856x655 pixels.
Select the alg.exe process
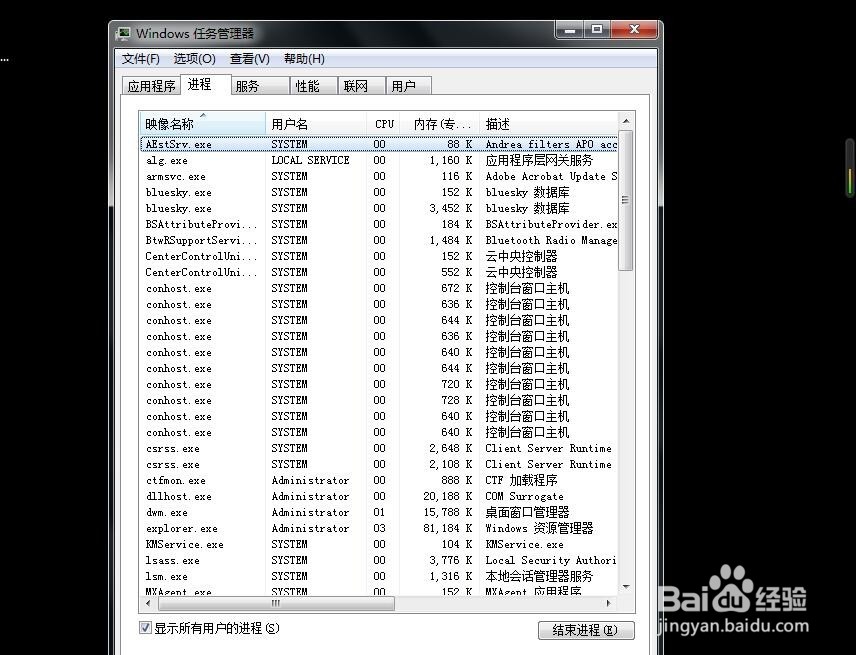point(379,160)
